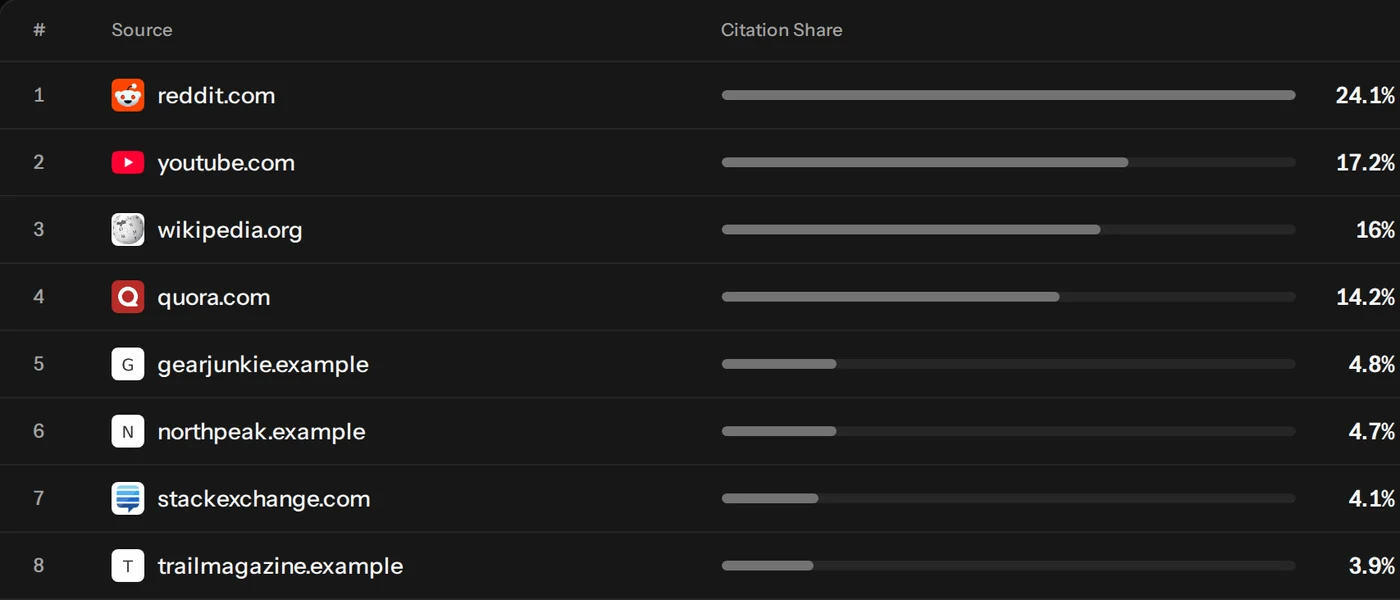
Task: Click trailmagazine.example citation bar
Action: (x=1008, y=565)
